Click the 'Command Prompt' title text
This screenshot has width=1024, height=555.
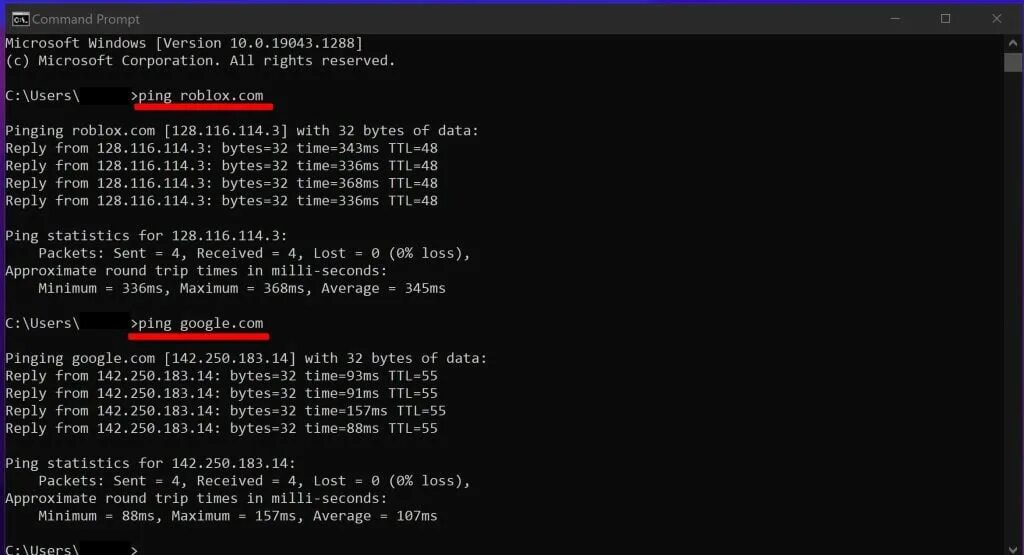pyautogui.click(x=86, y=20)
